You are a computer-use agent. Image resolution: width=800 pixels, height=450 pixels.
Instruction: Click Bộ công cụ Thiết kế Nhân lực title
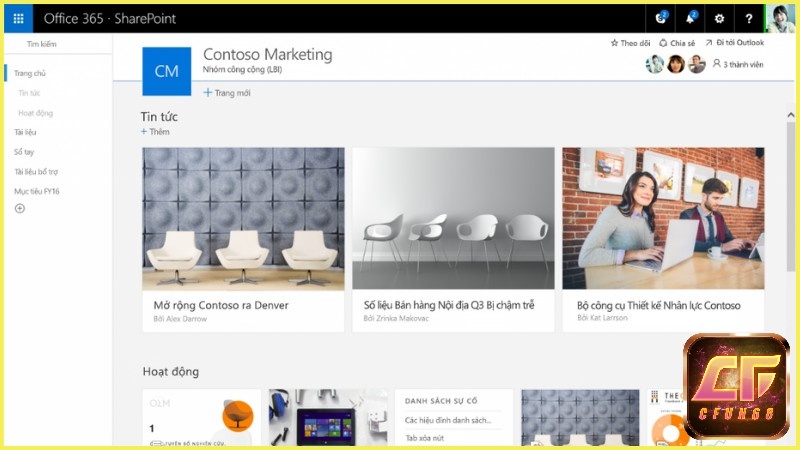(x=659, y=306)
